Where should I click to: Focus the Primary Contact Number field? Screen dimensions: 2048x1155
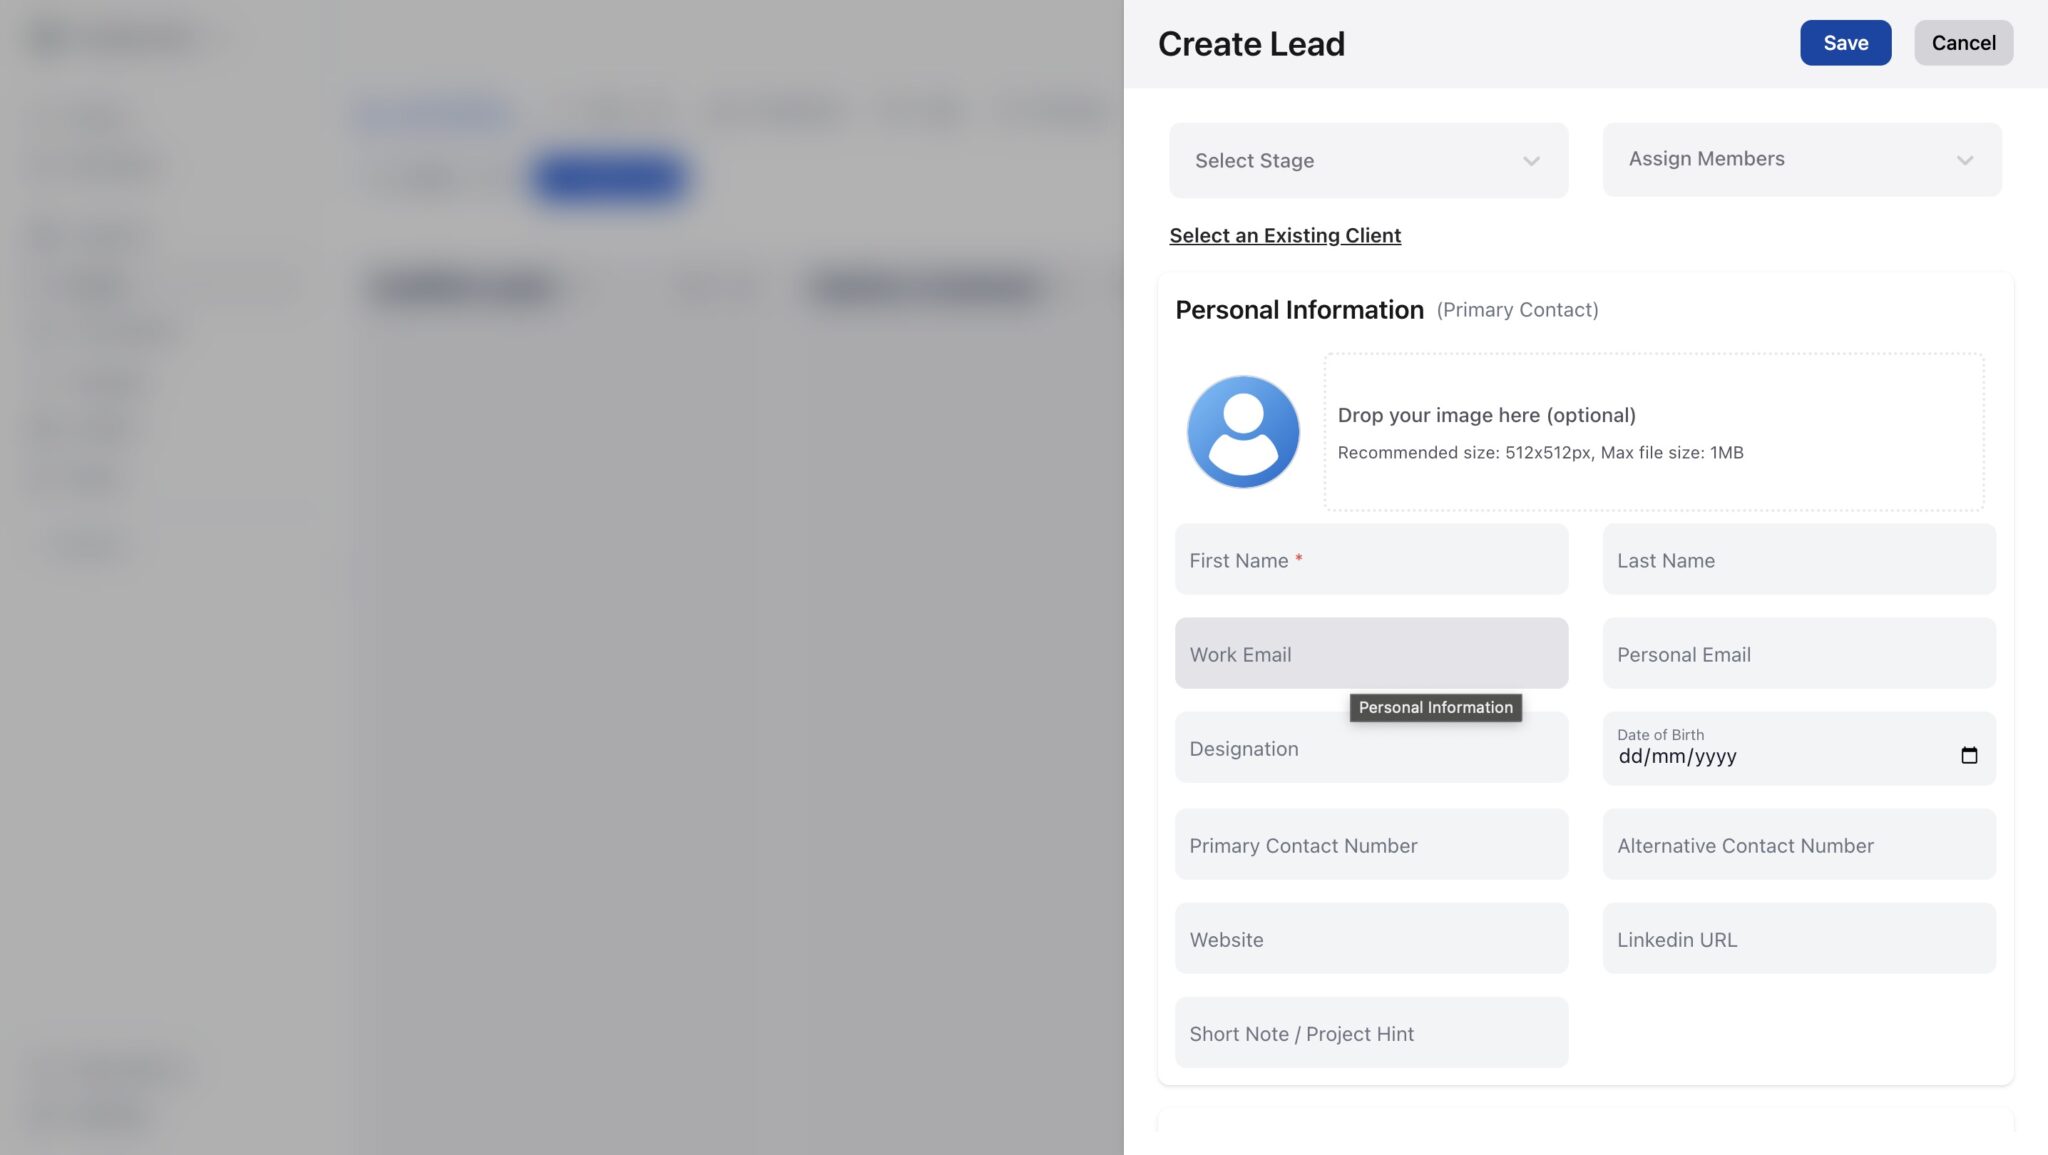point(1371,845)
